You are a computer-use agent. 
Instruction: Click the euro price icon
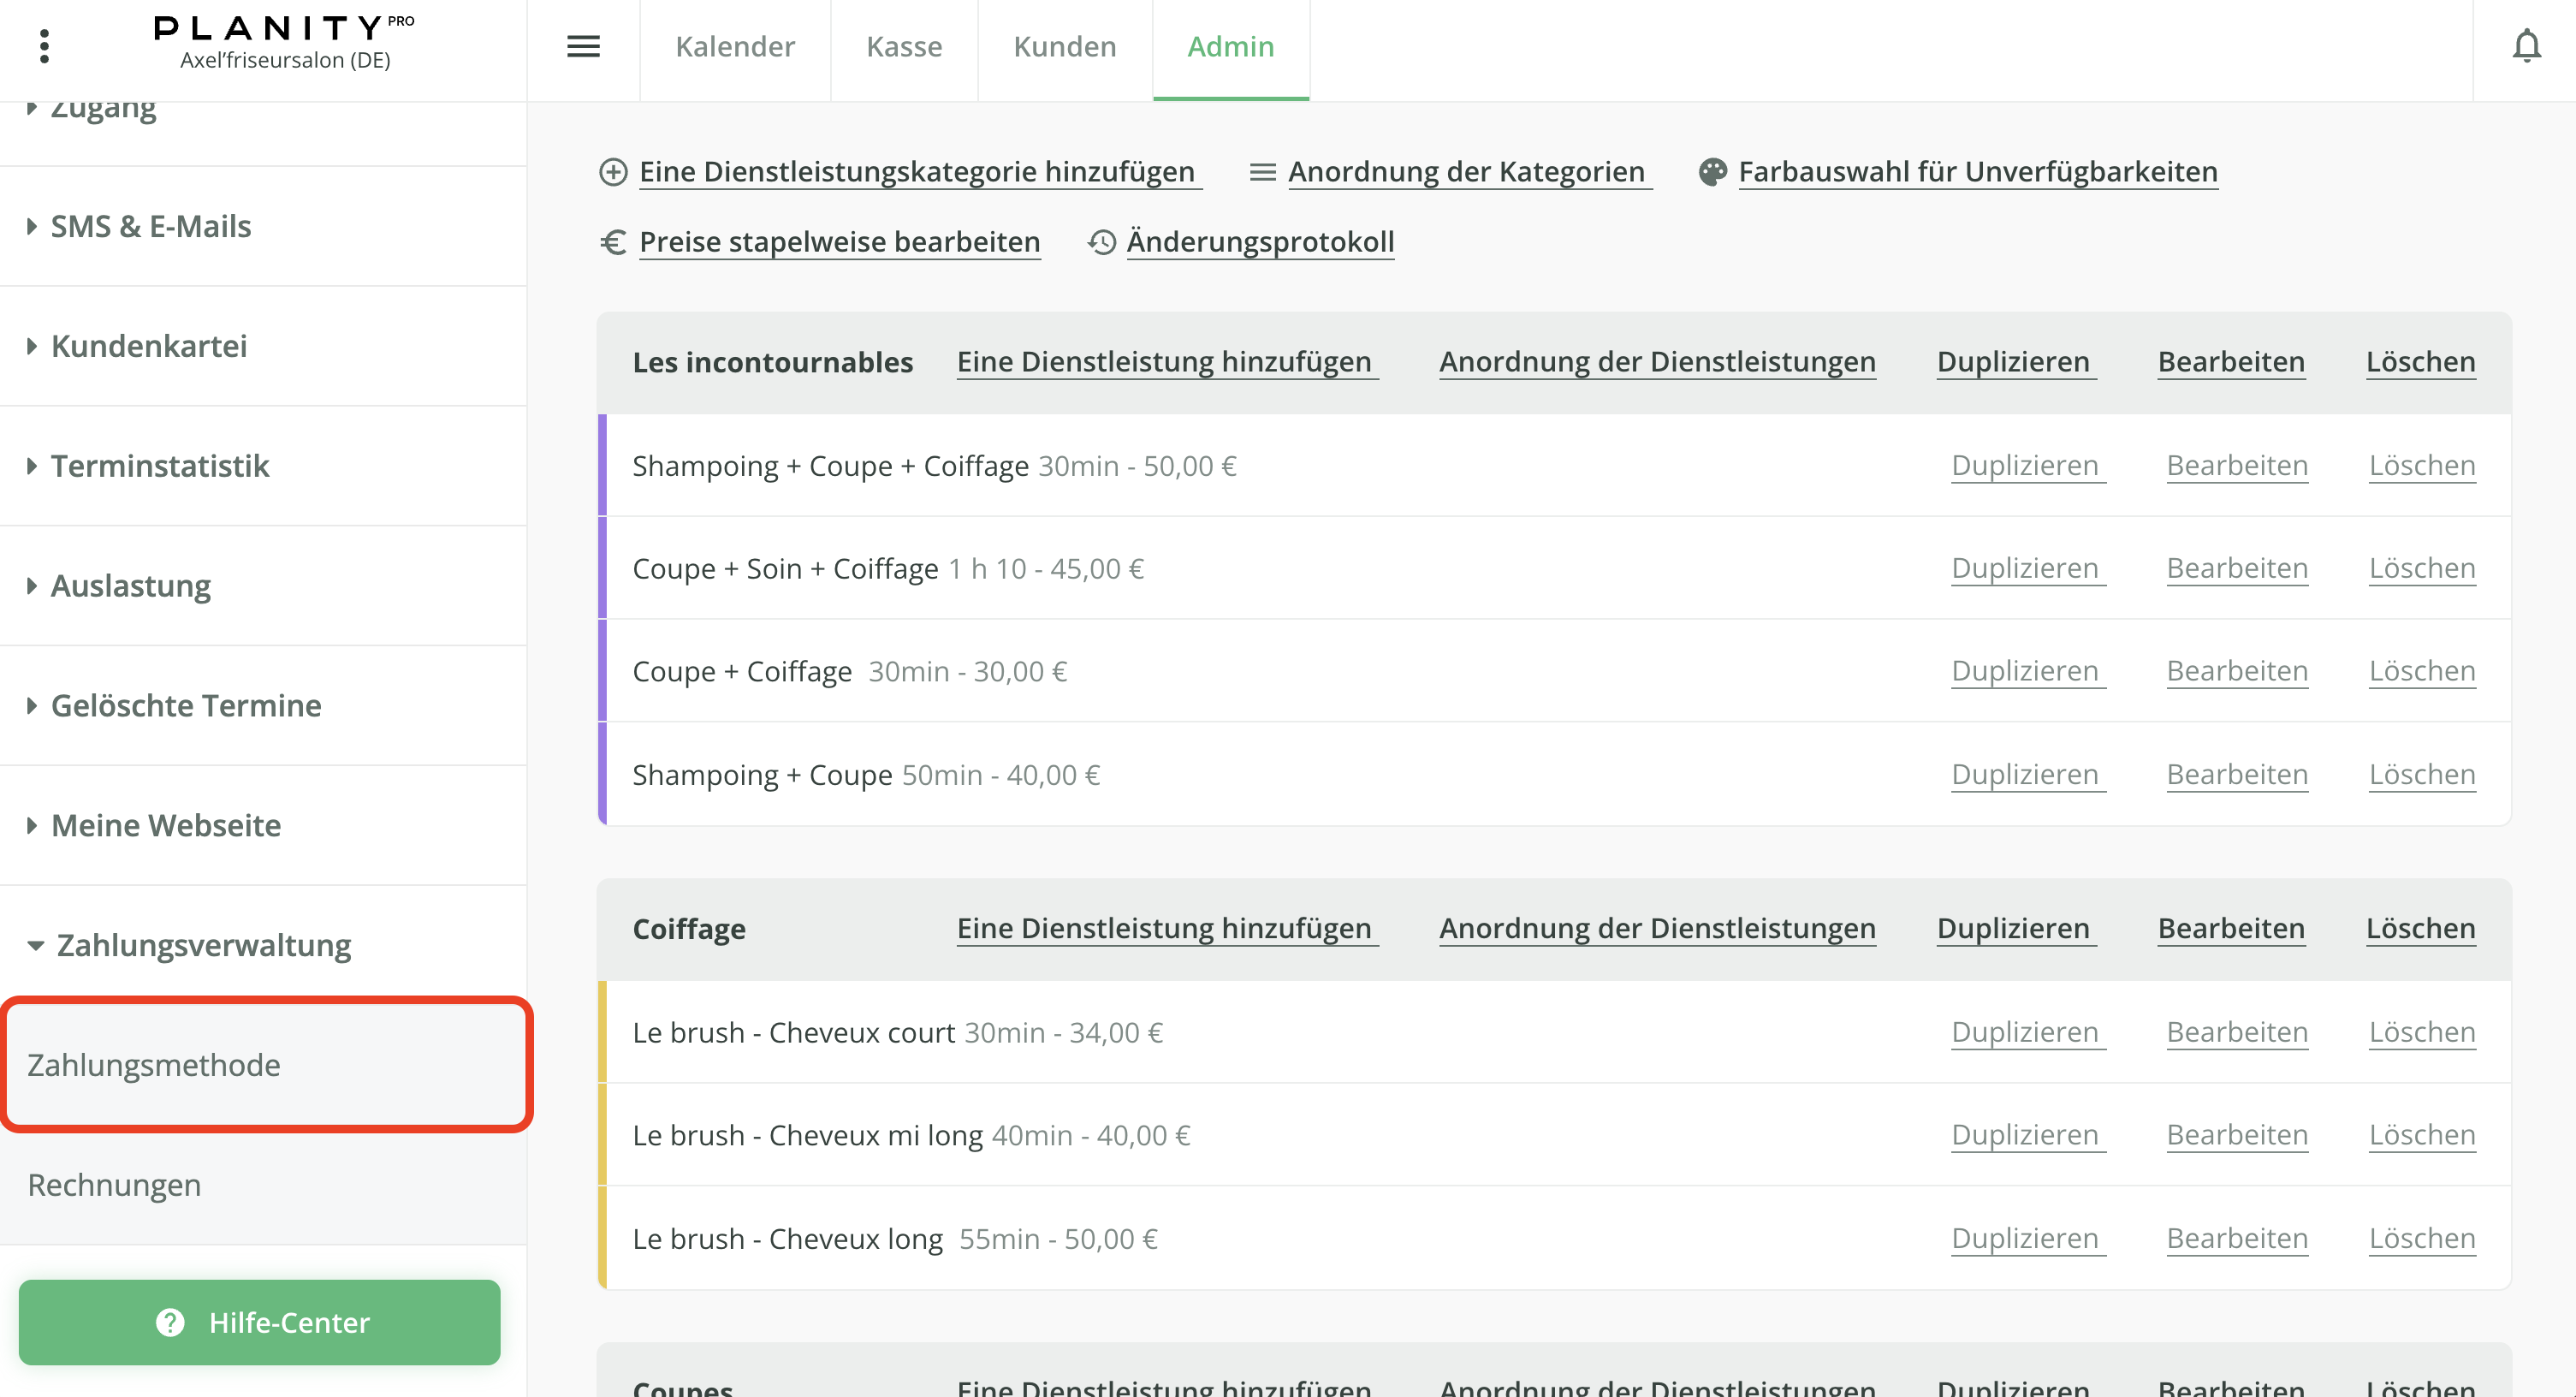[613, 242]
